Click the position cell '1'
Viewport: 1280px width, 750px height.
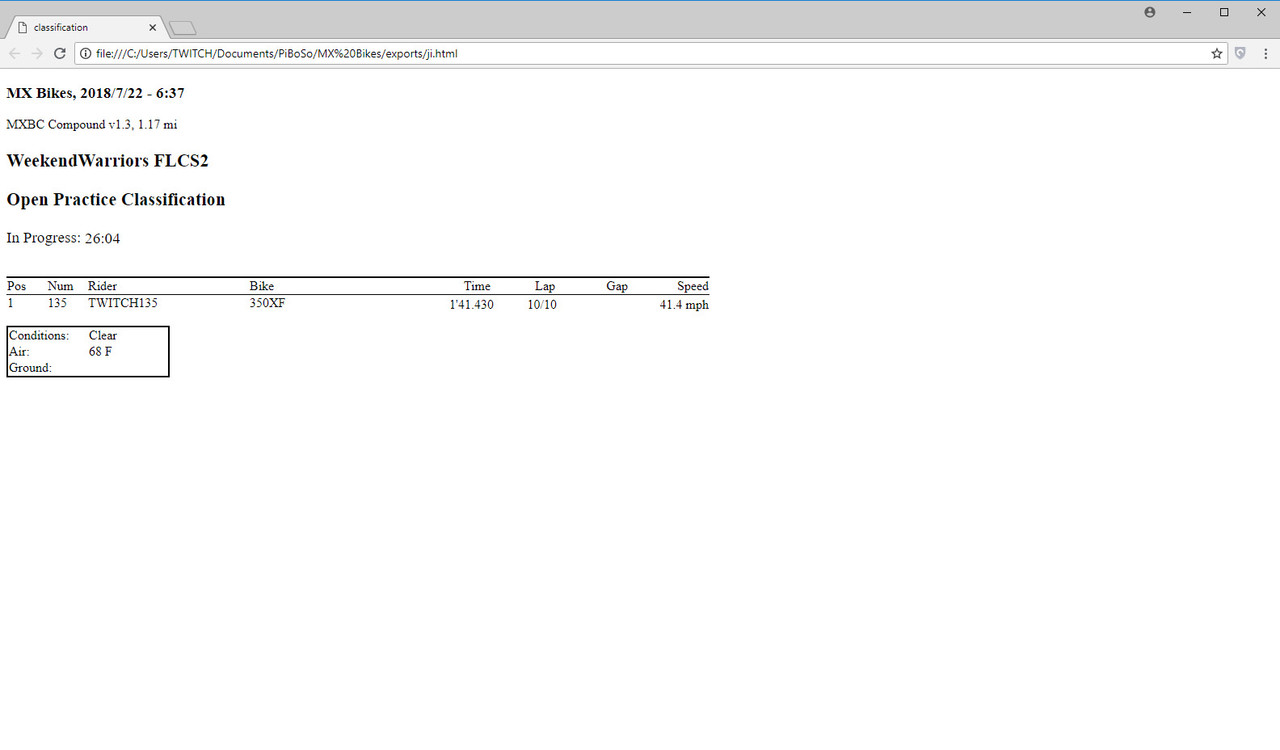tap(10, 303)
